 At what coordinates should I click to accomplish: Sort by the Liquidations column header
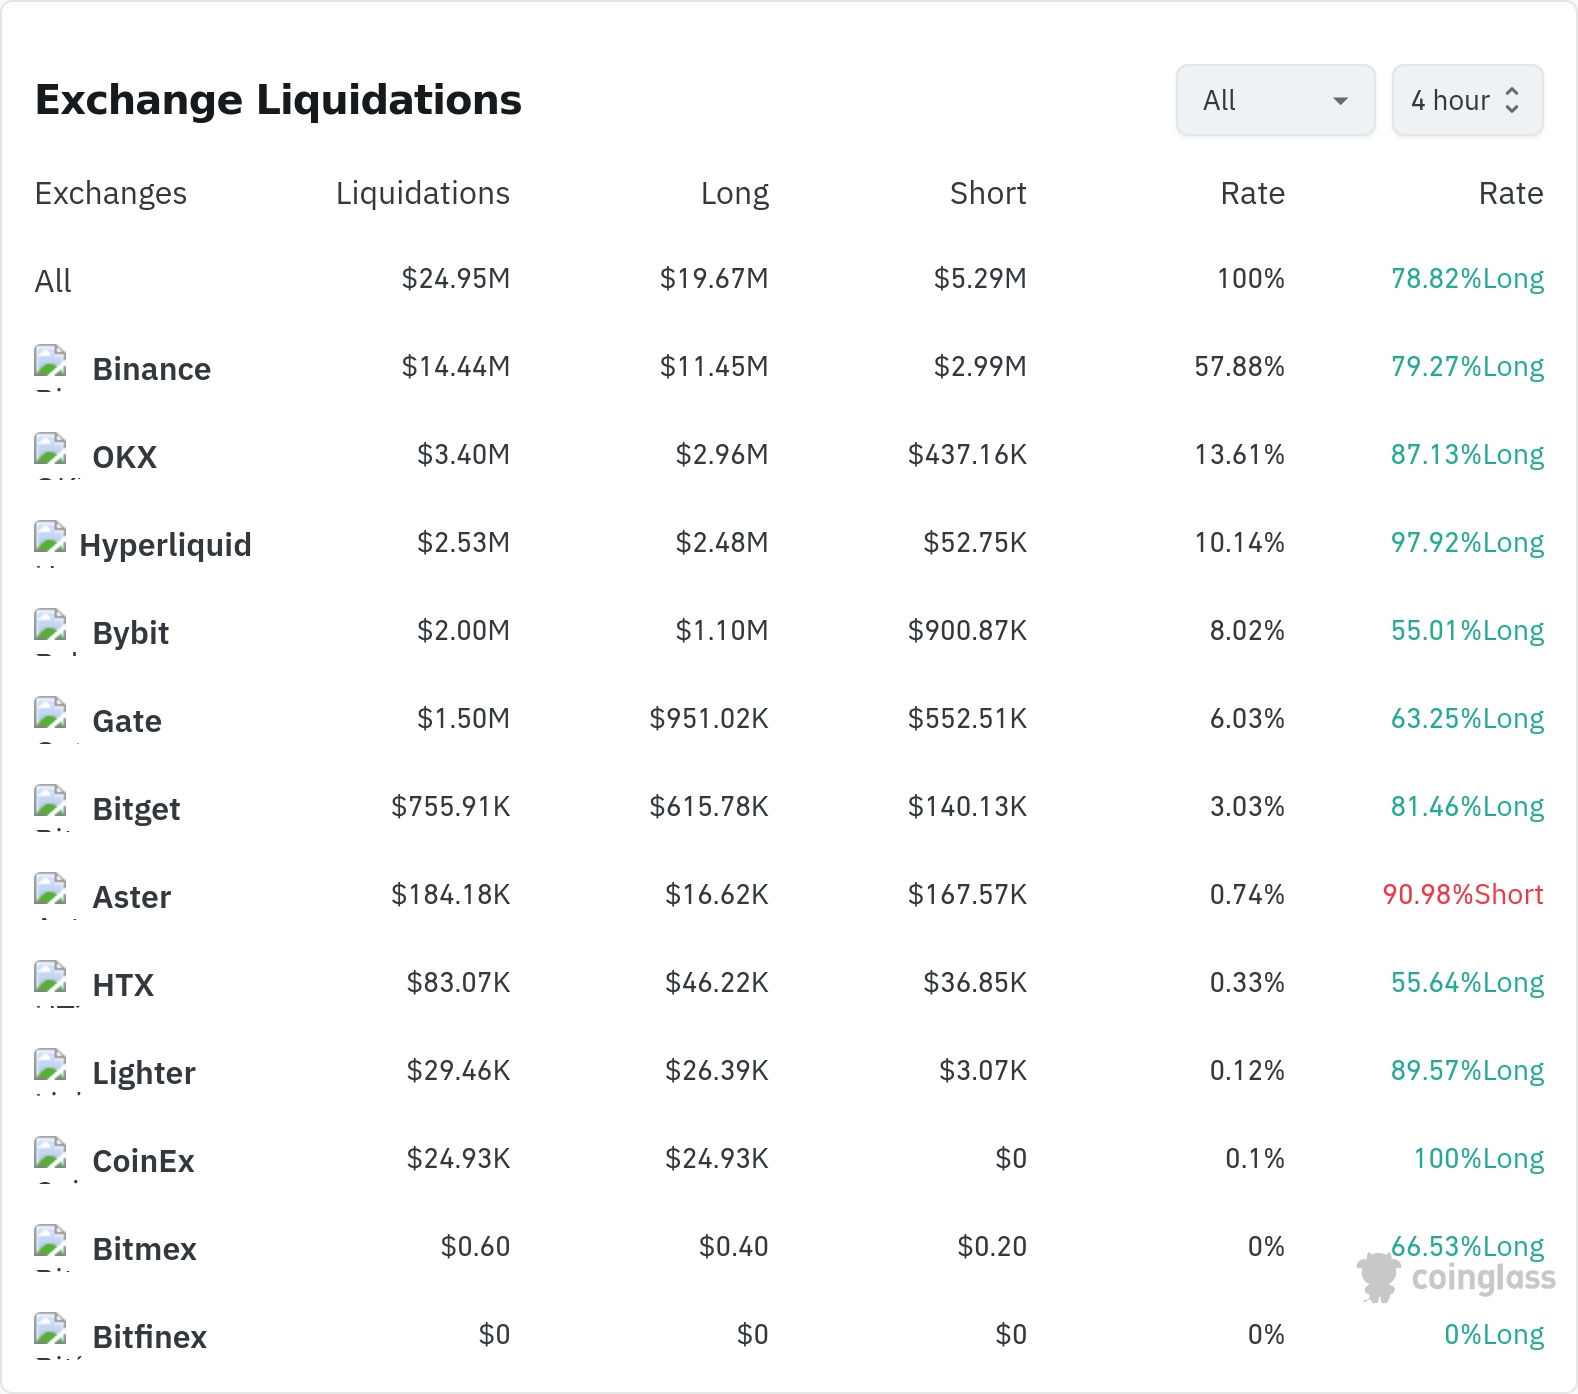coord(423,193)
